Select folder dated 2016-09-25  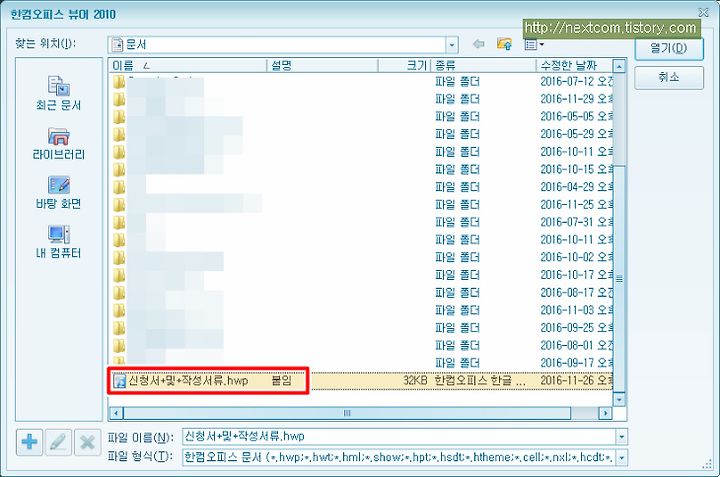click(x=361, y=328)
